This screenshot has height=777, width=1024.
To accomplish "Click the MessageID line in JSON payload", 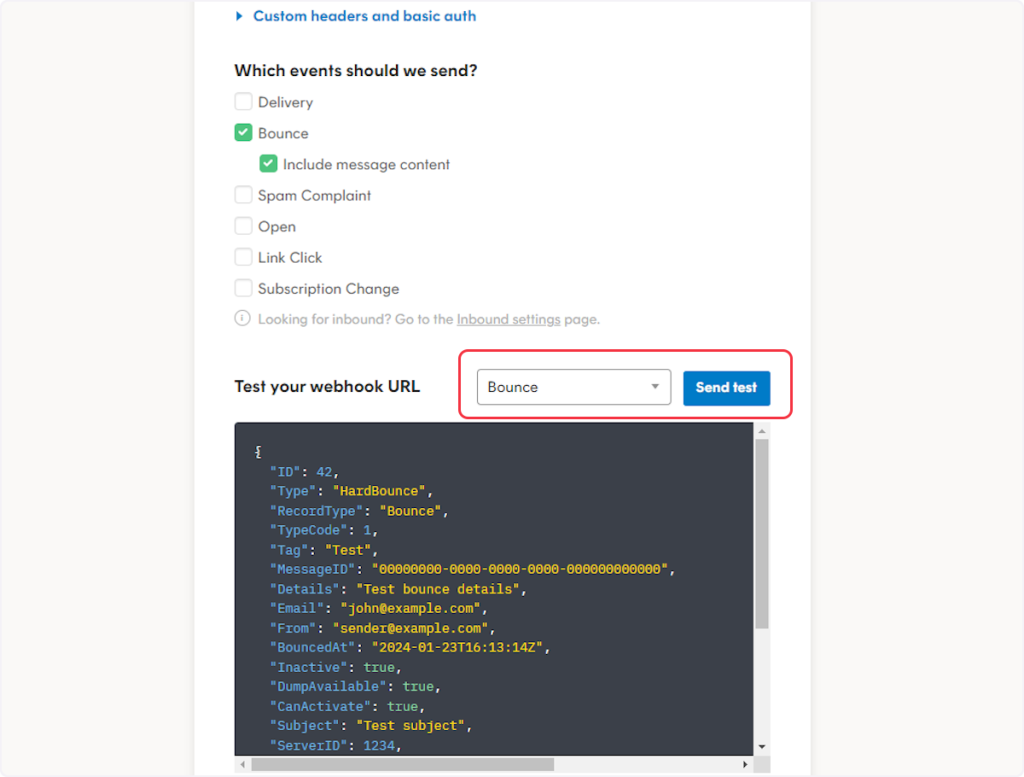I will pos(472,569).
